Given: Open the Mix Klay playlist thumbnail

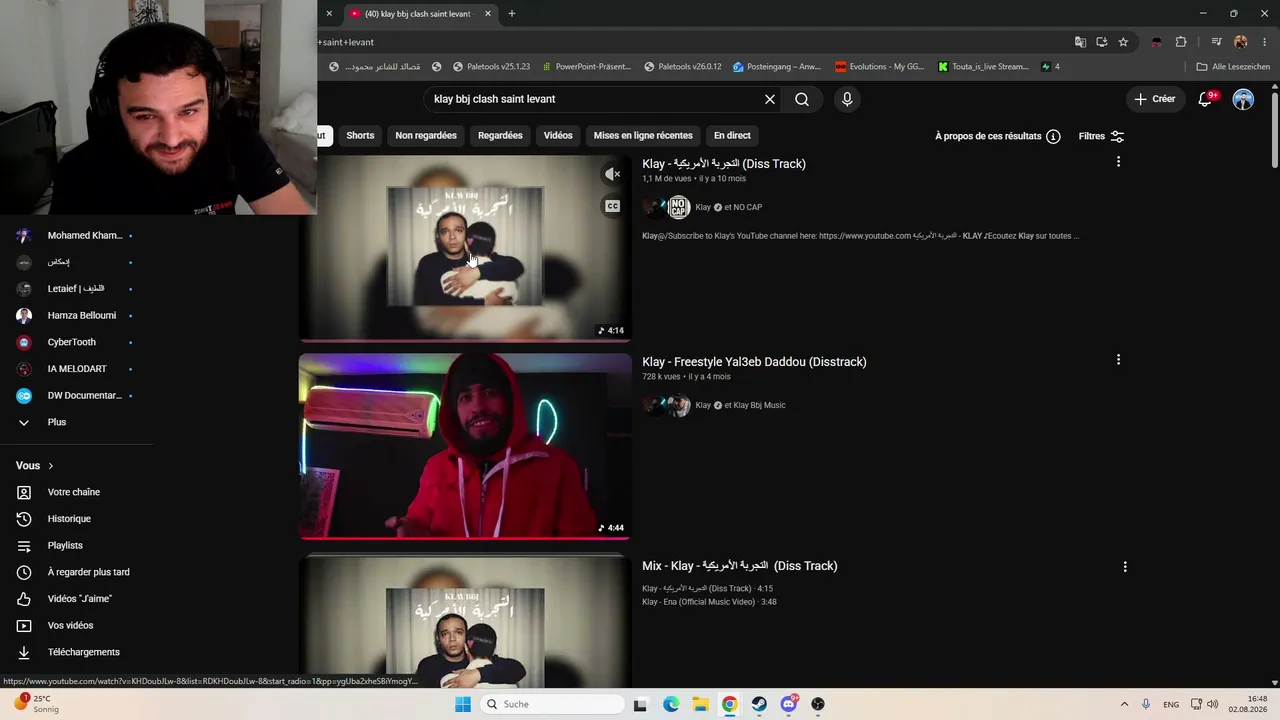Looking at the screenshot, I should tap(465, 621).
